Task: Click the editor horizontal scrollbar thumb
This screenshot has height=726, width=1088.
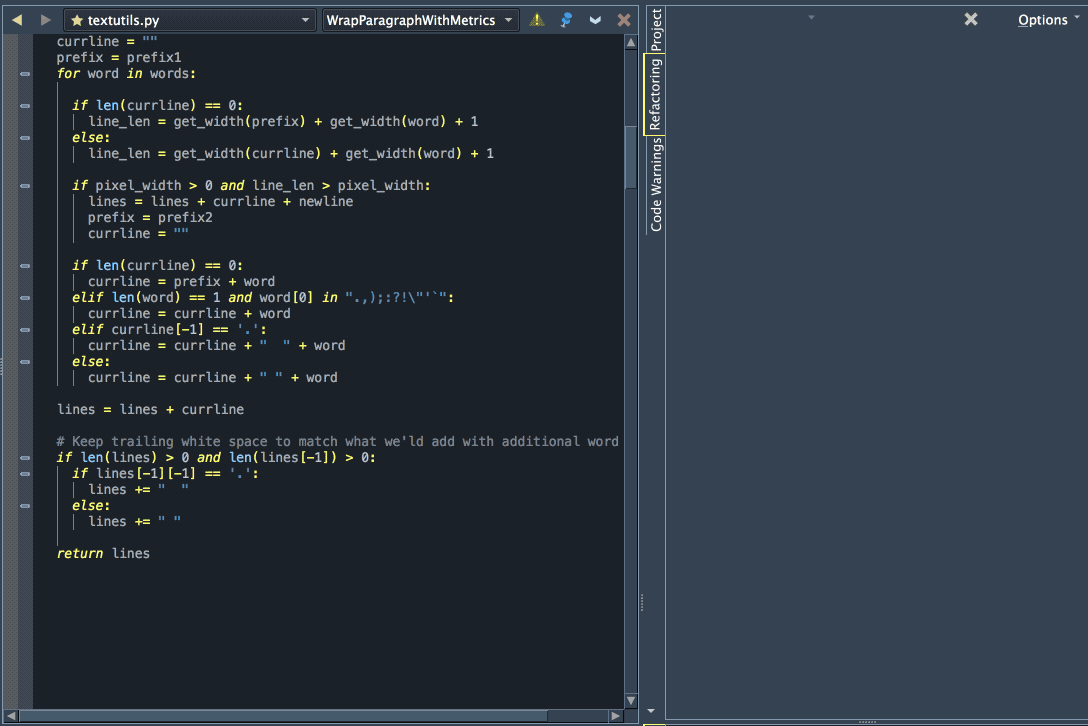Action: pyautogui.click(x=283, y=716)
